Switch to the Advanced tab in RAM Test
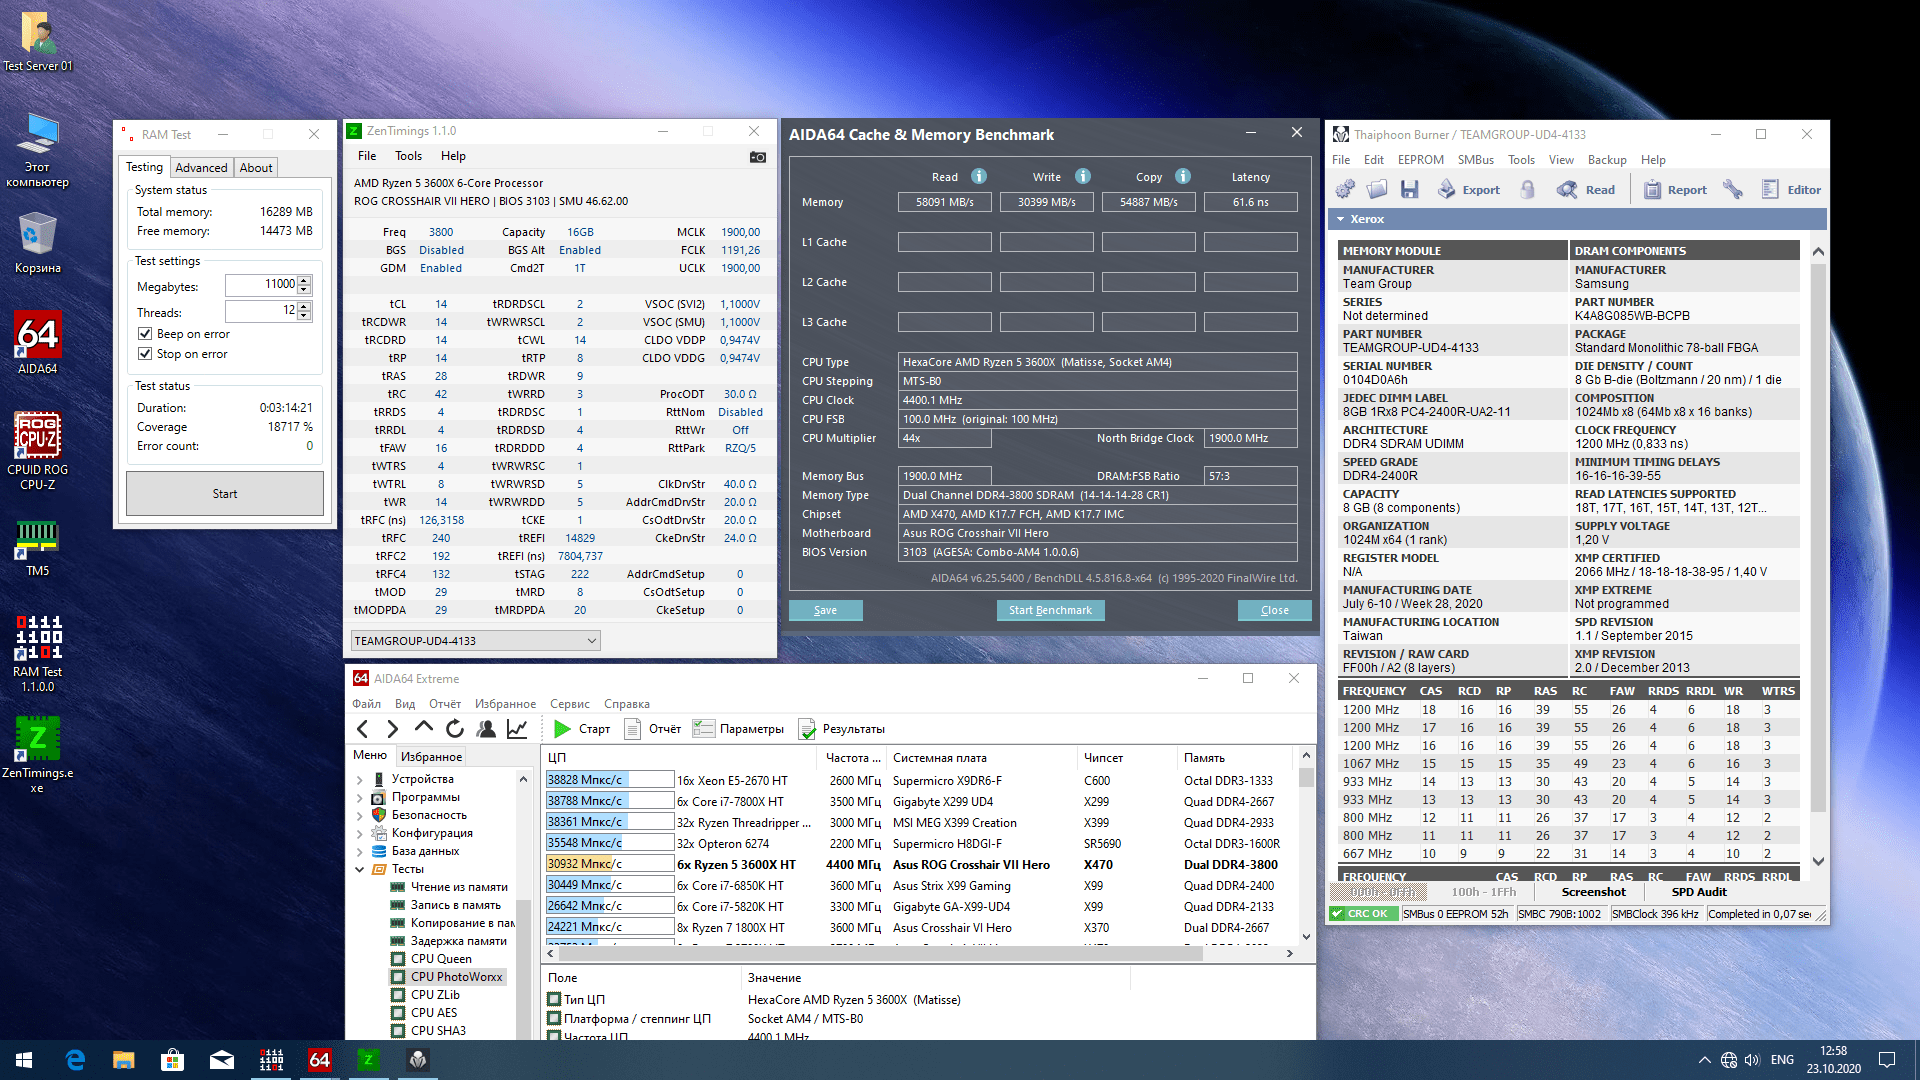The width and height of the screenshot is (1920, 1080). point(201,168)
